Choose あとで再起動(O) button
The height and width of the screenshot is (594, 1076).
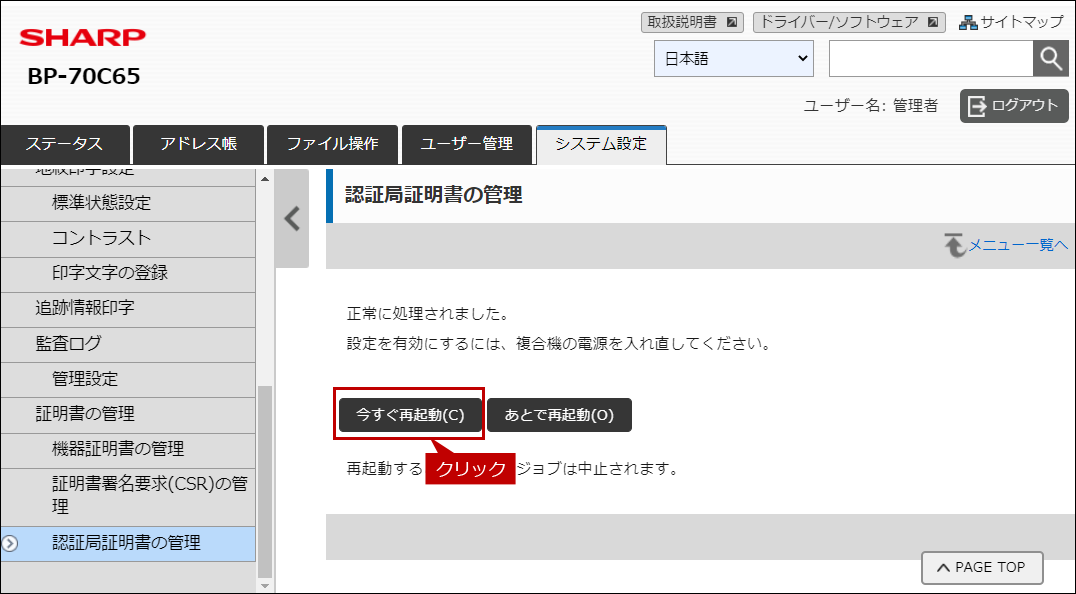coord(559,415)
